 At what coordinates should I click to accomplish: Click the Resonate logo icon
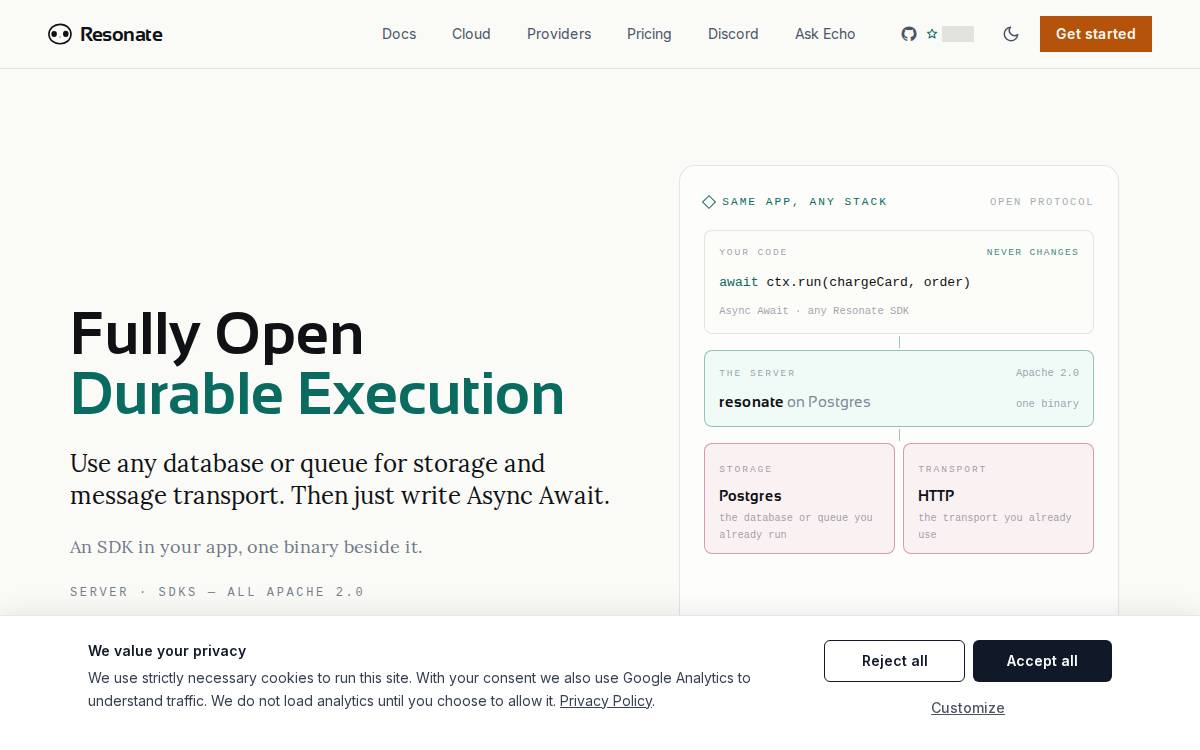60,34
